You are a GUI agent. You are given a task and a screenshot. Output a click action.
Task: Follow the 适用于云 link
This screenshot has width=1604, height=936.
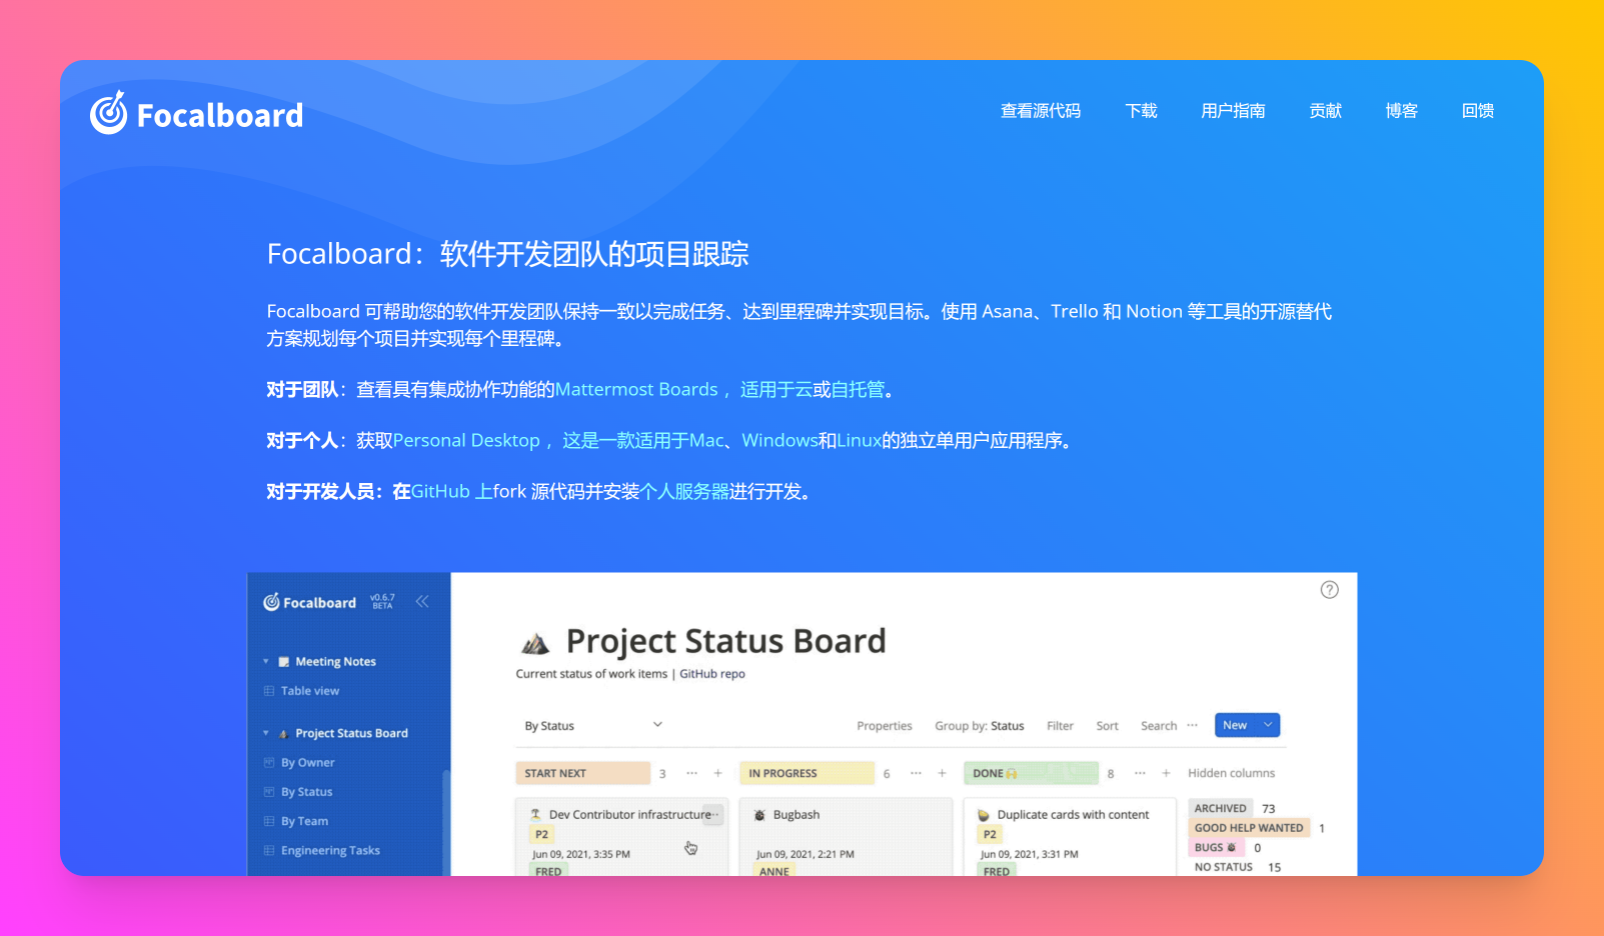tap(776, 389)
